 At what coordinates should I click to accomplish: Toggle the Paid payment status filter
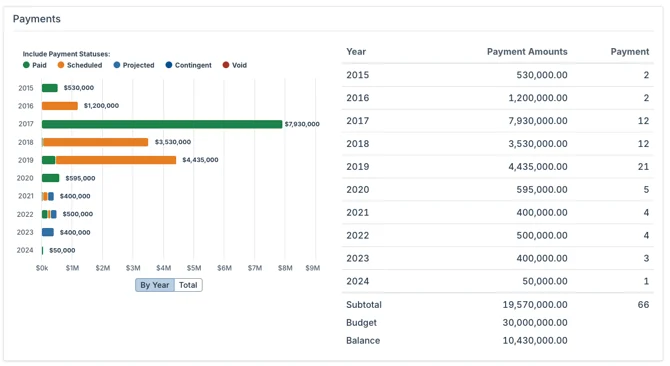click(35, 65)
